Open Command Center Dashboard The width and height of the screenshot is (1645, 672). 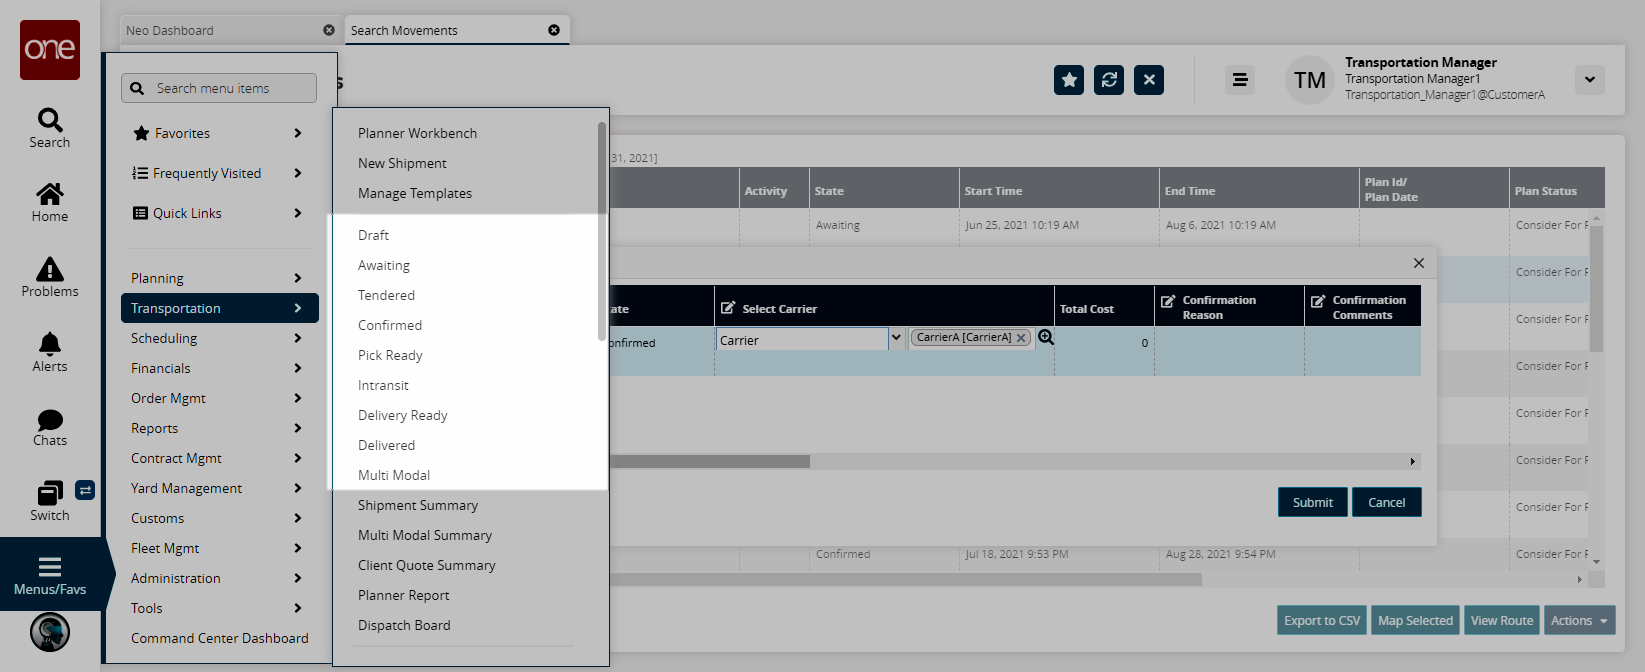[220, 638]
